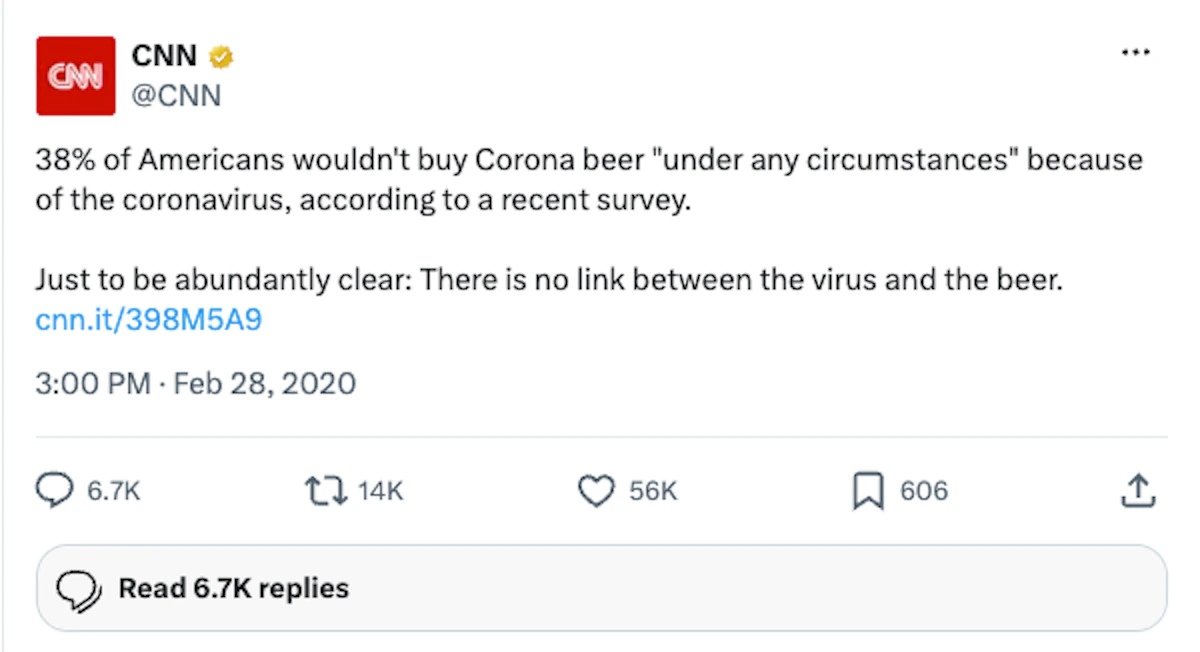Click the Read 6.7K replies button
The height and width of the screenshot is (652, 1200).
click(602, 588)
